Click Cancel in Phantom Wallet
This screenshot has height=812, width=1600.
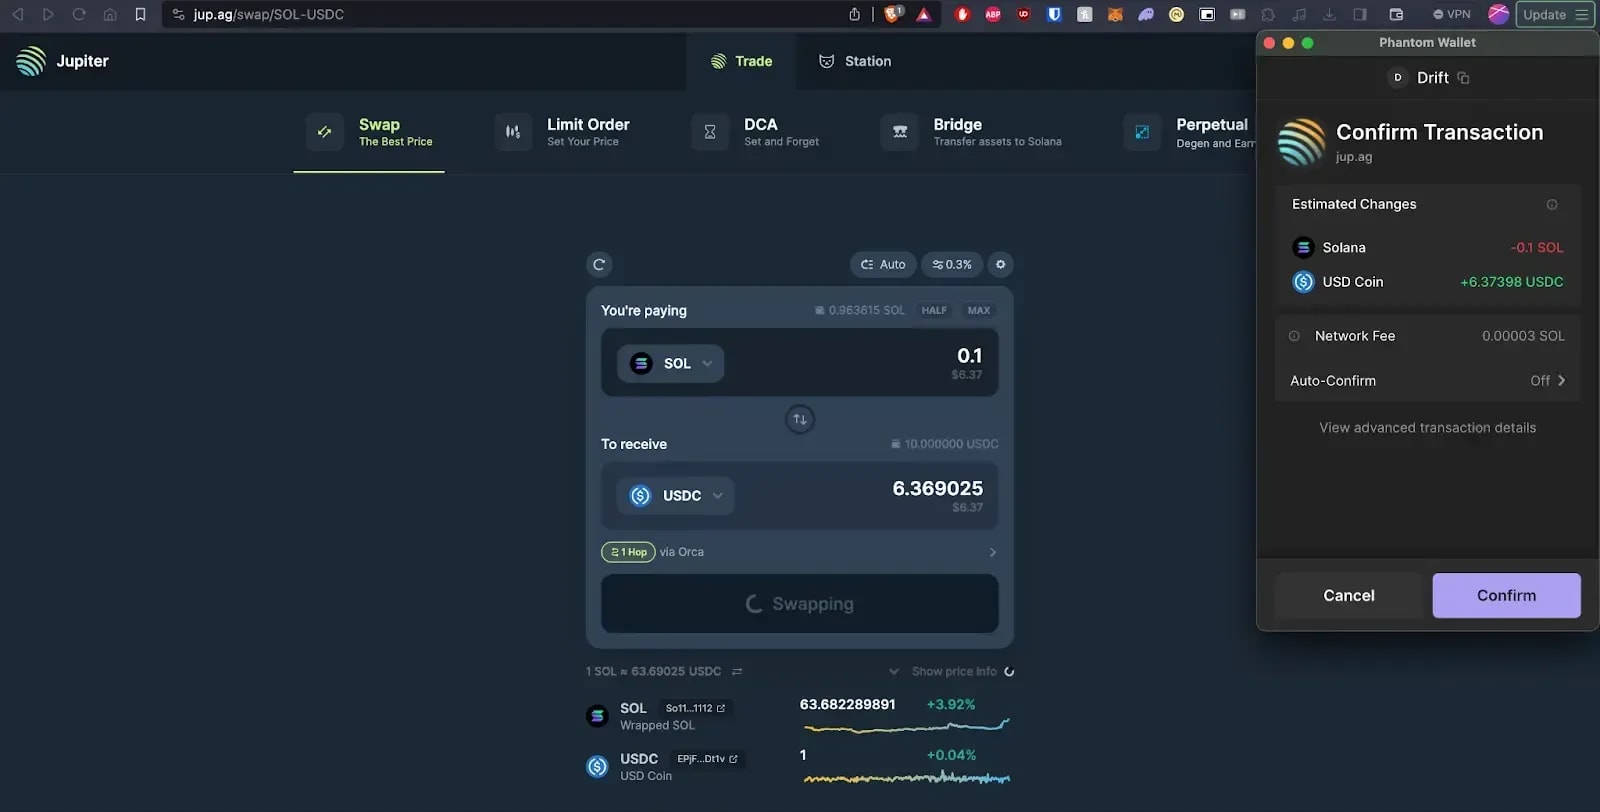click(x=1348, y=595)
